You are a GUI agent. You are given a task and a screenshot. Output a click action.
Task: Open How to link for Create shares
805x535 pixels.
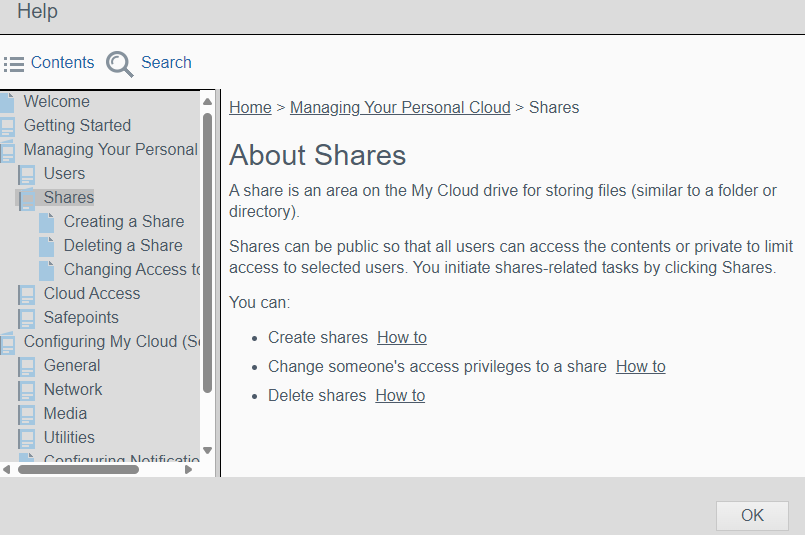coord(402,338)
